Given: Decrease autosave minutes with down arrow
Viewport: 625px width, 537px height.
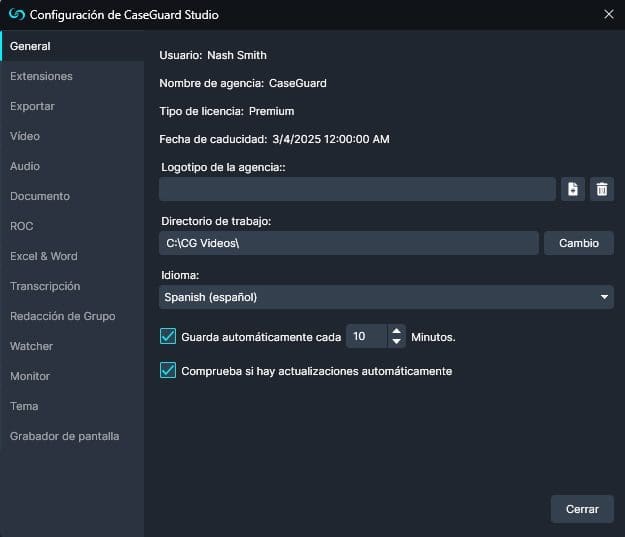Looking at the screenshot, I should (x=397, y=342).
